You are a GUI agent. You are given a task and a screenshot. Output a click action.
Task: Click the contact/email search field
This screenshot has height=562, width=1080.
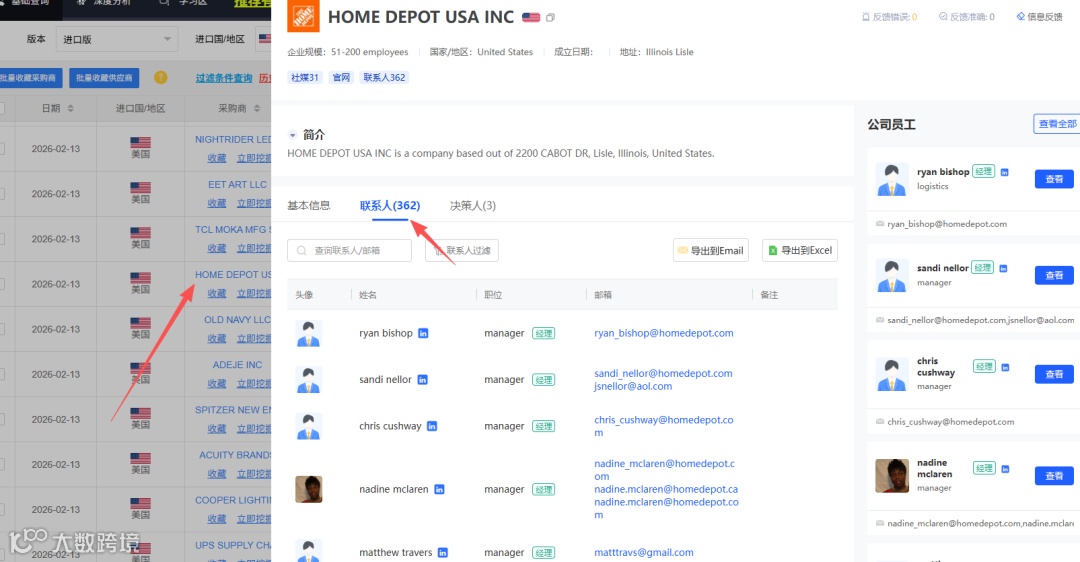coord(349,251)
